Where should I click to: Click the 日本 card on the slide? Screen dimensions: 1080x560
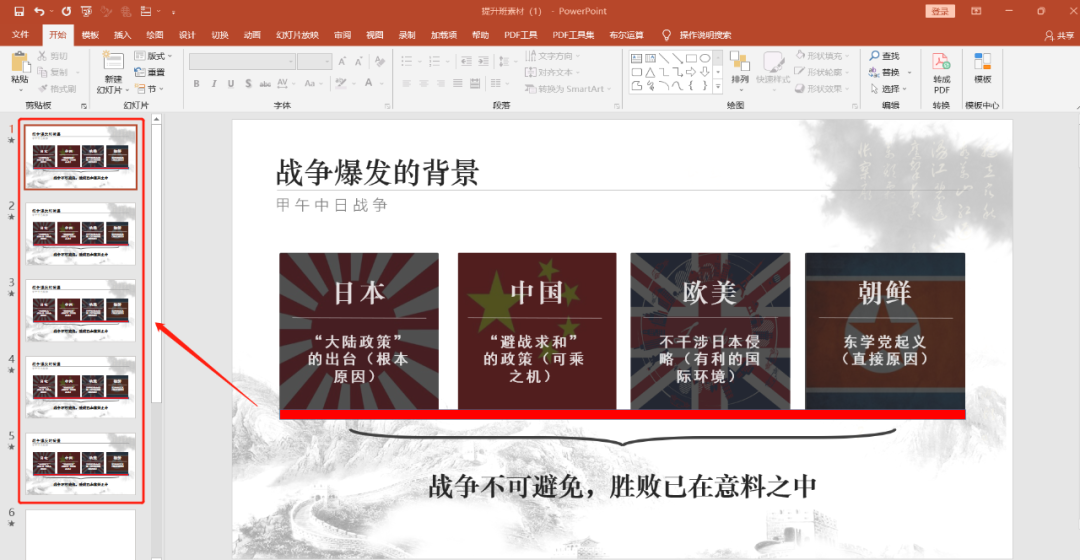[x=359, y=331]
